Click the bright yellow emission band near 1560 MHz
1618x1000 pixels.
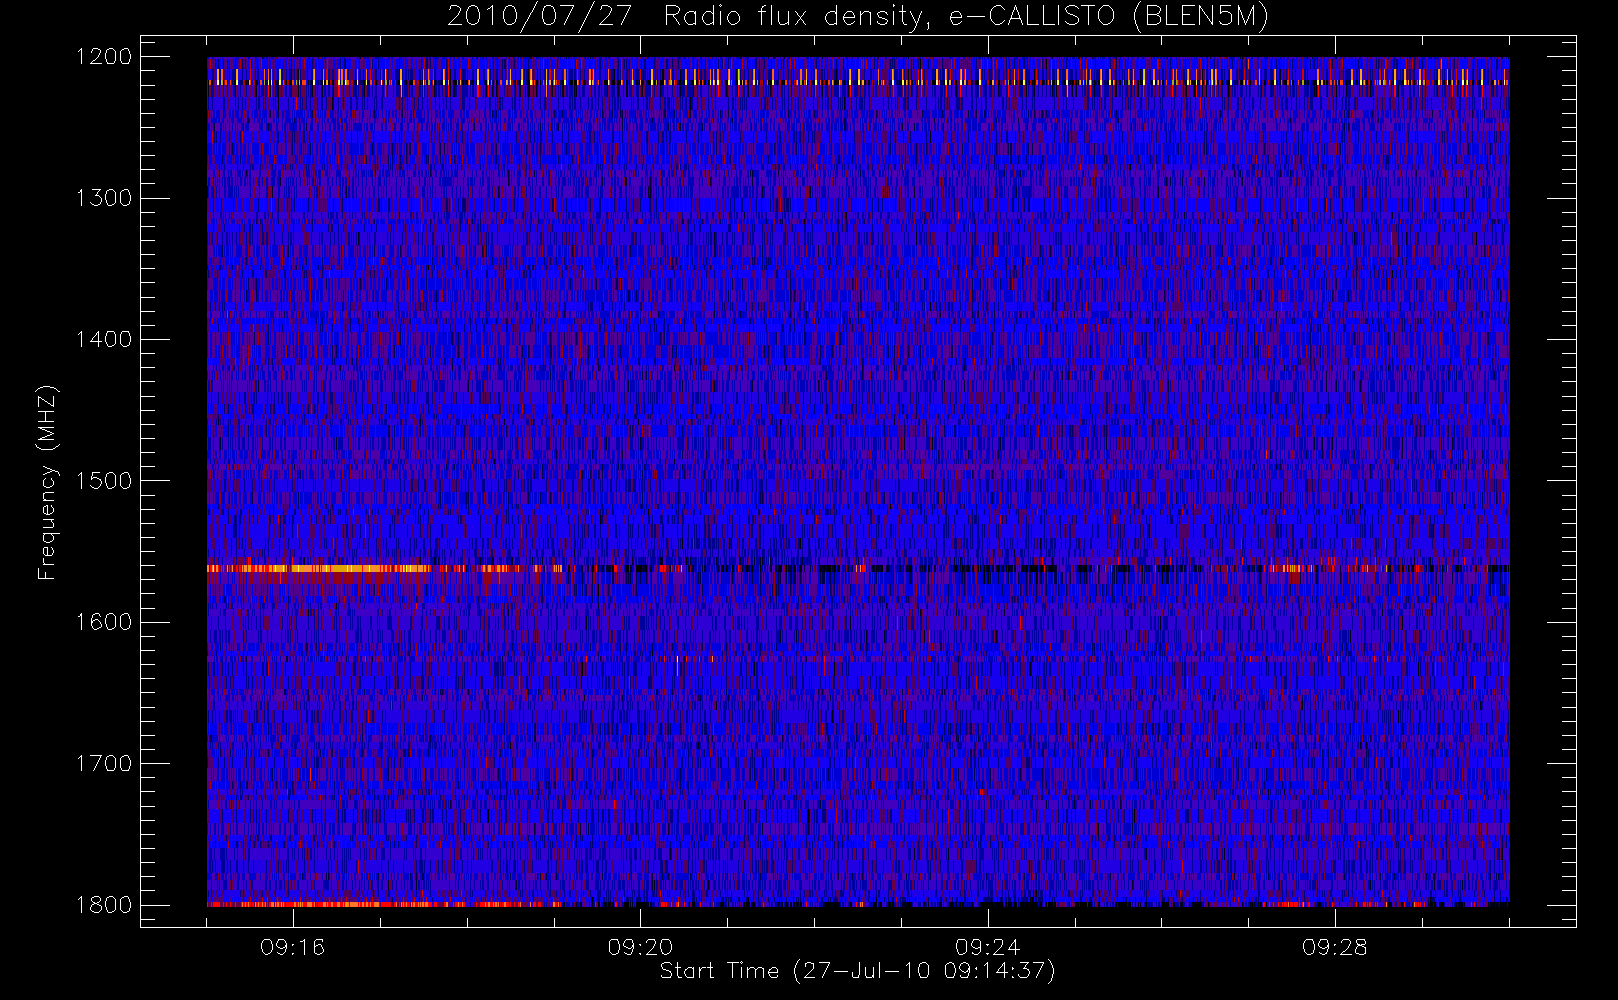click(320, 568)
